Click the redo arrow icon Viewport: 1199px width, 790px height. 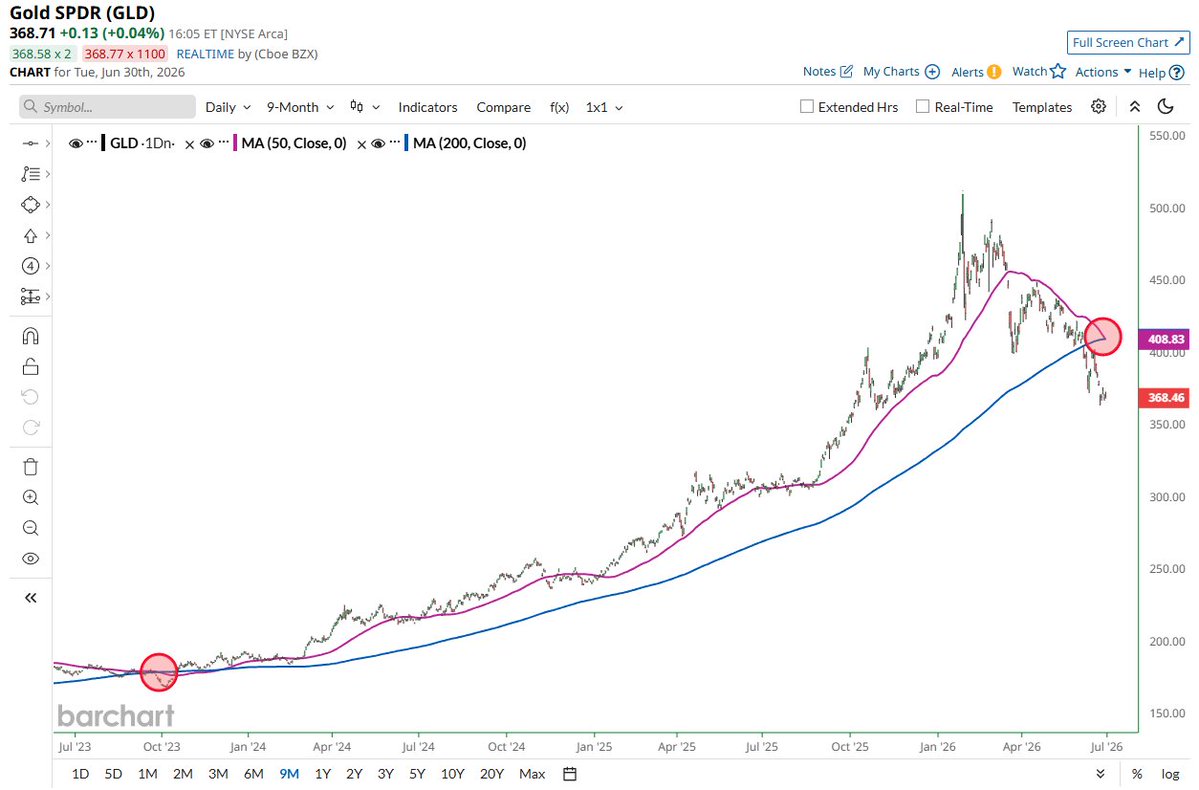tap(30, 428)
